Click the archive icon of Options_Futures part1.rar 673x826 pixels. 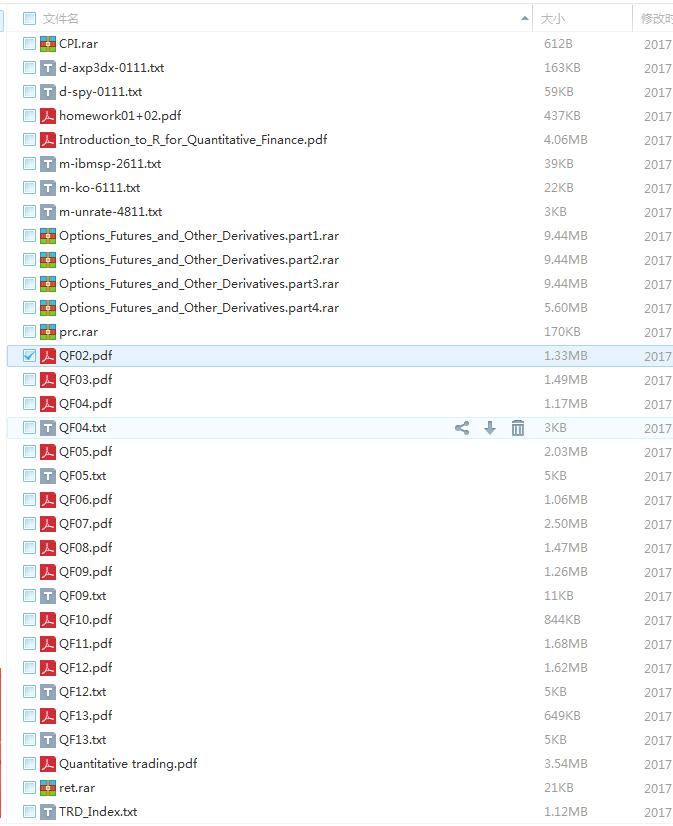tap(48, 236)
